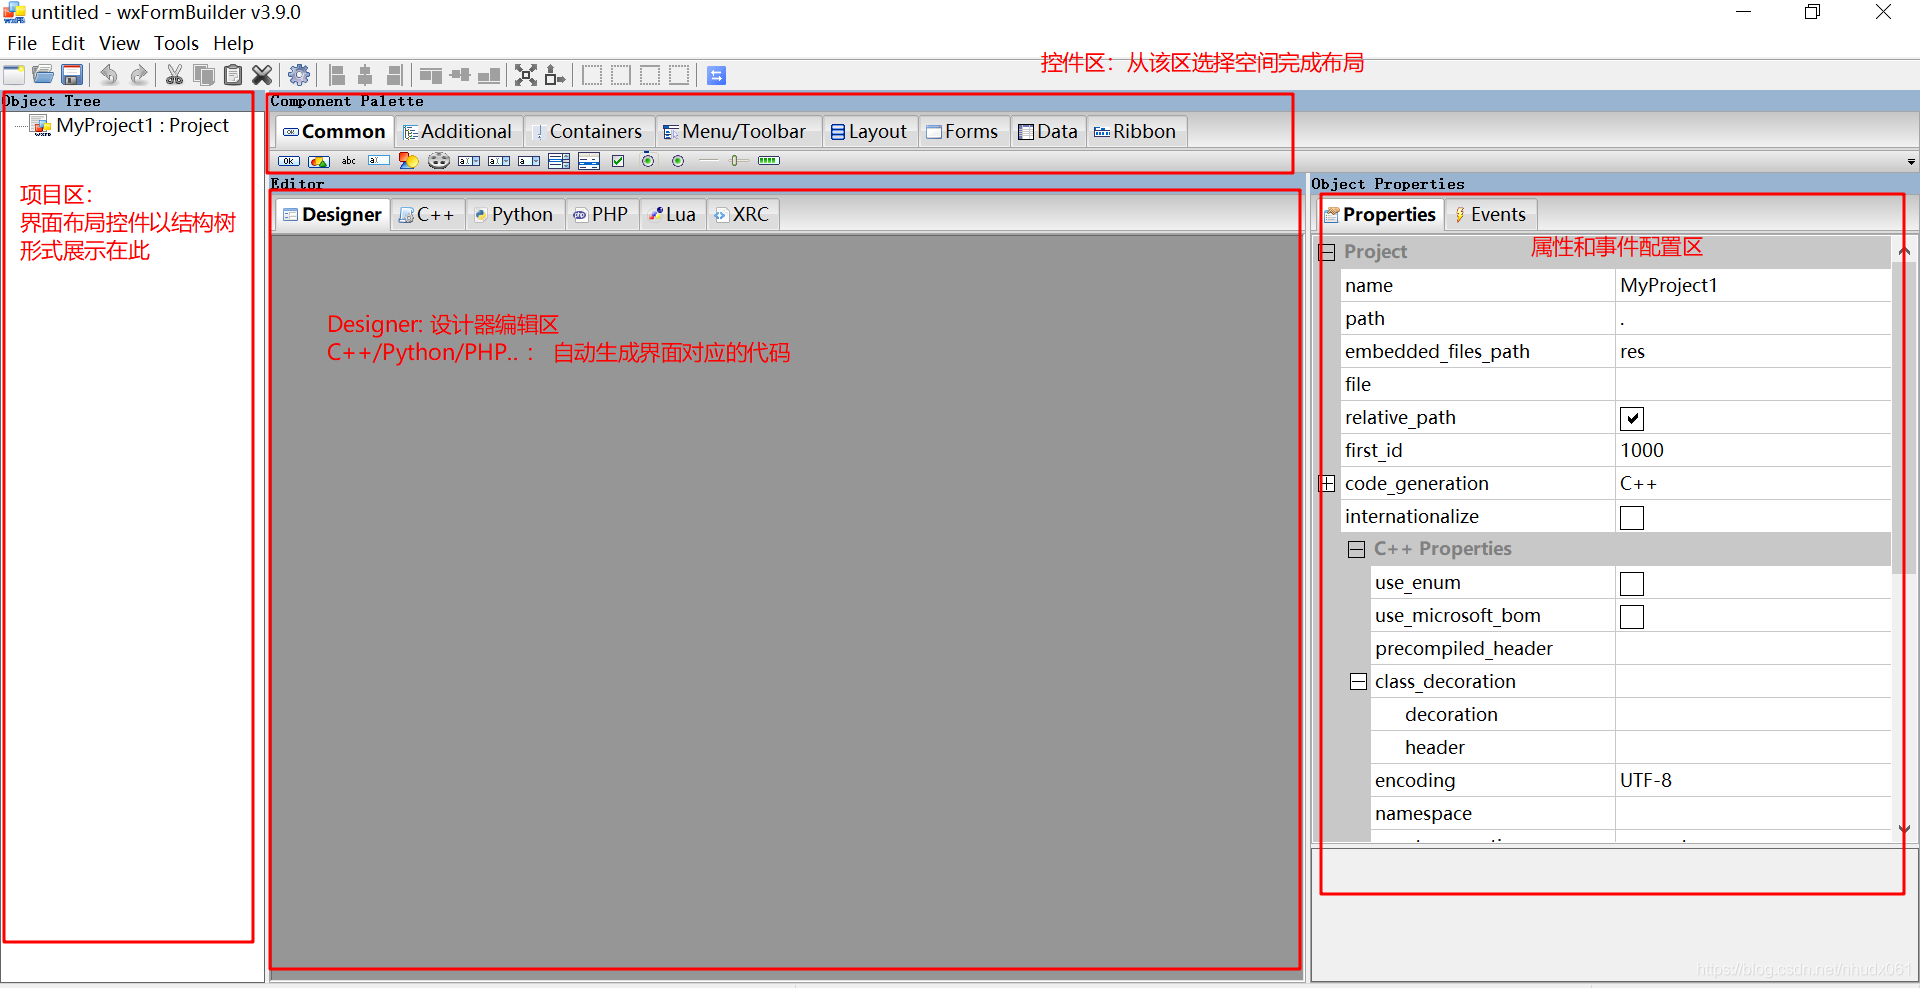Viewport: 1920px width, 988px height.
Task: Switch to the Python code tab
Action: tap(513, 214)
